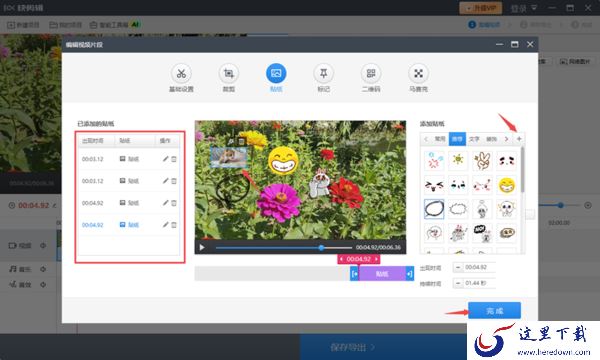Click the 完成 finish button

tap(494, 310)
